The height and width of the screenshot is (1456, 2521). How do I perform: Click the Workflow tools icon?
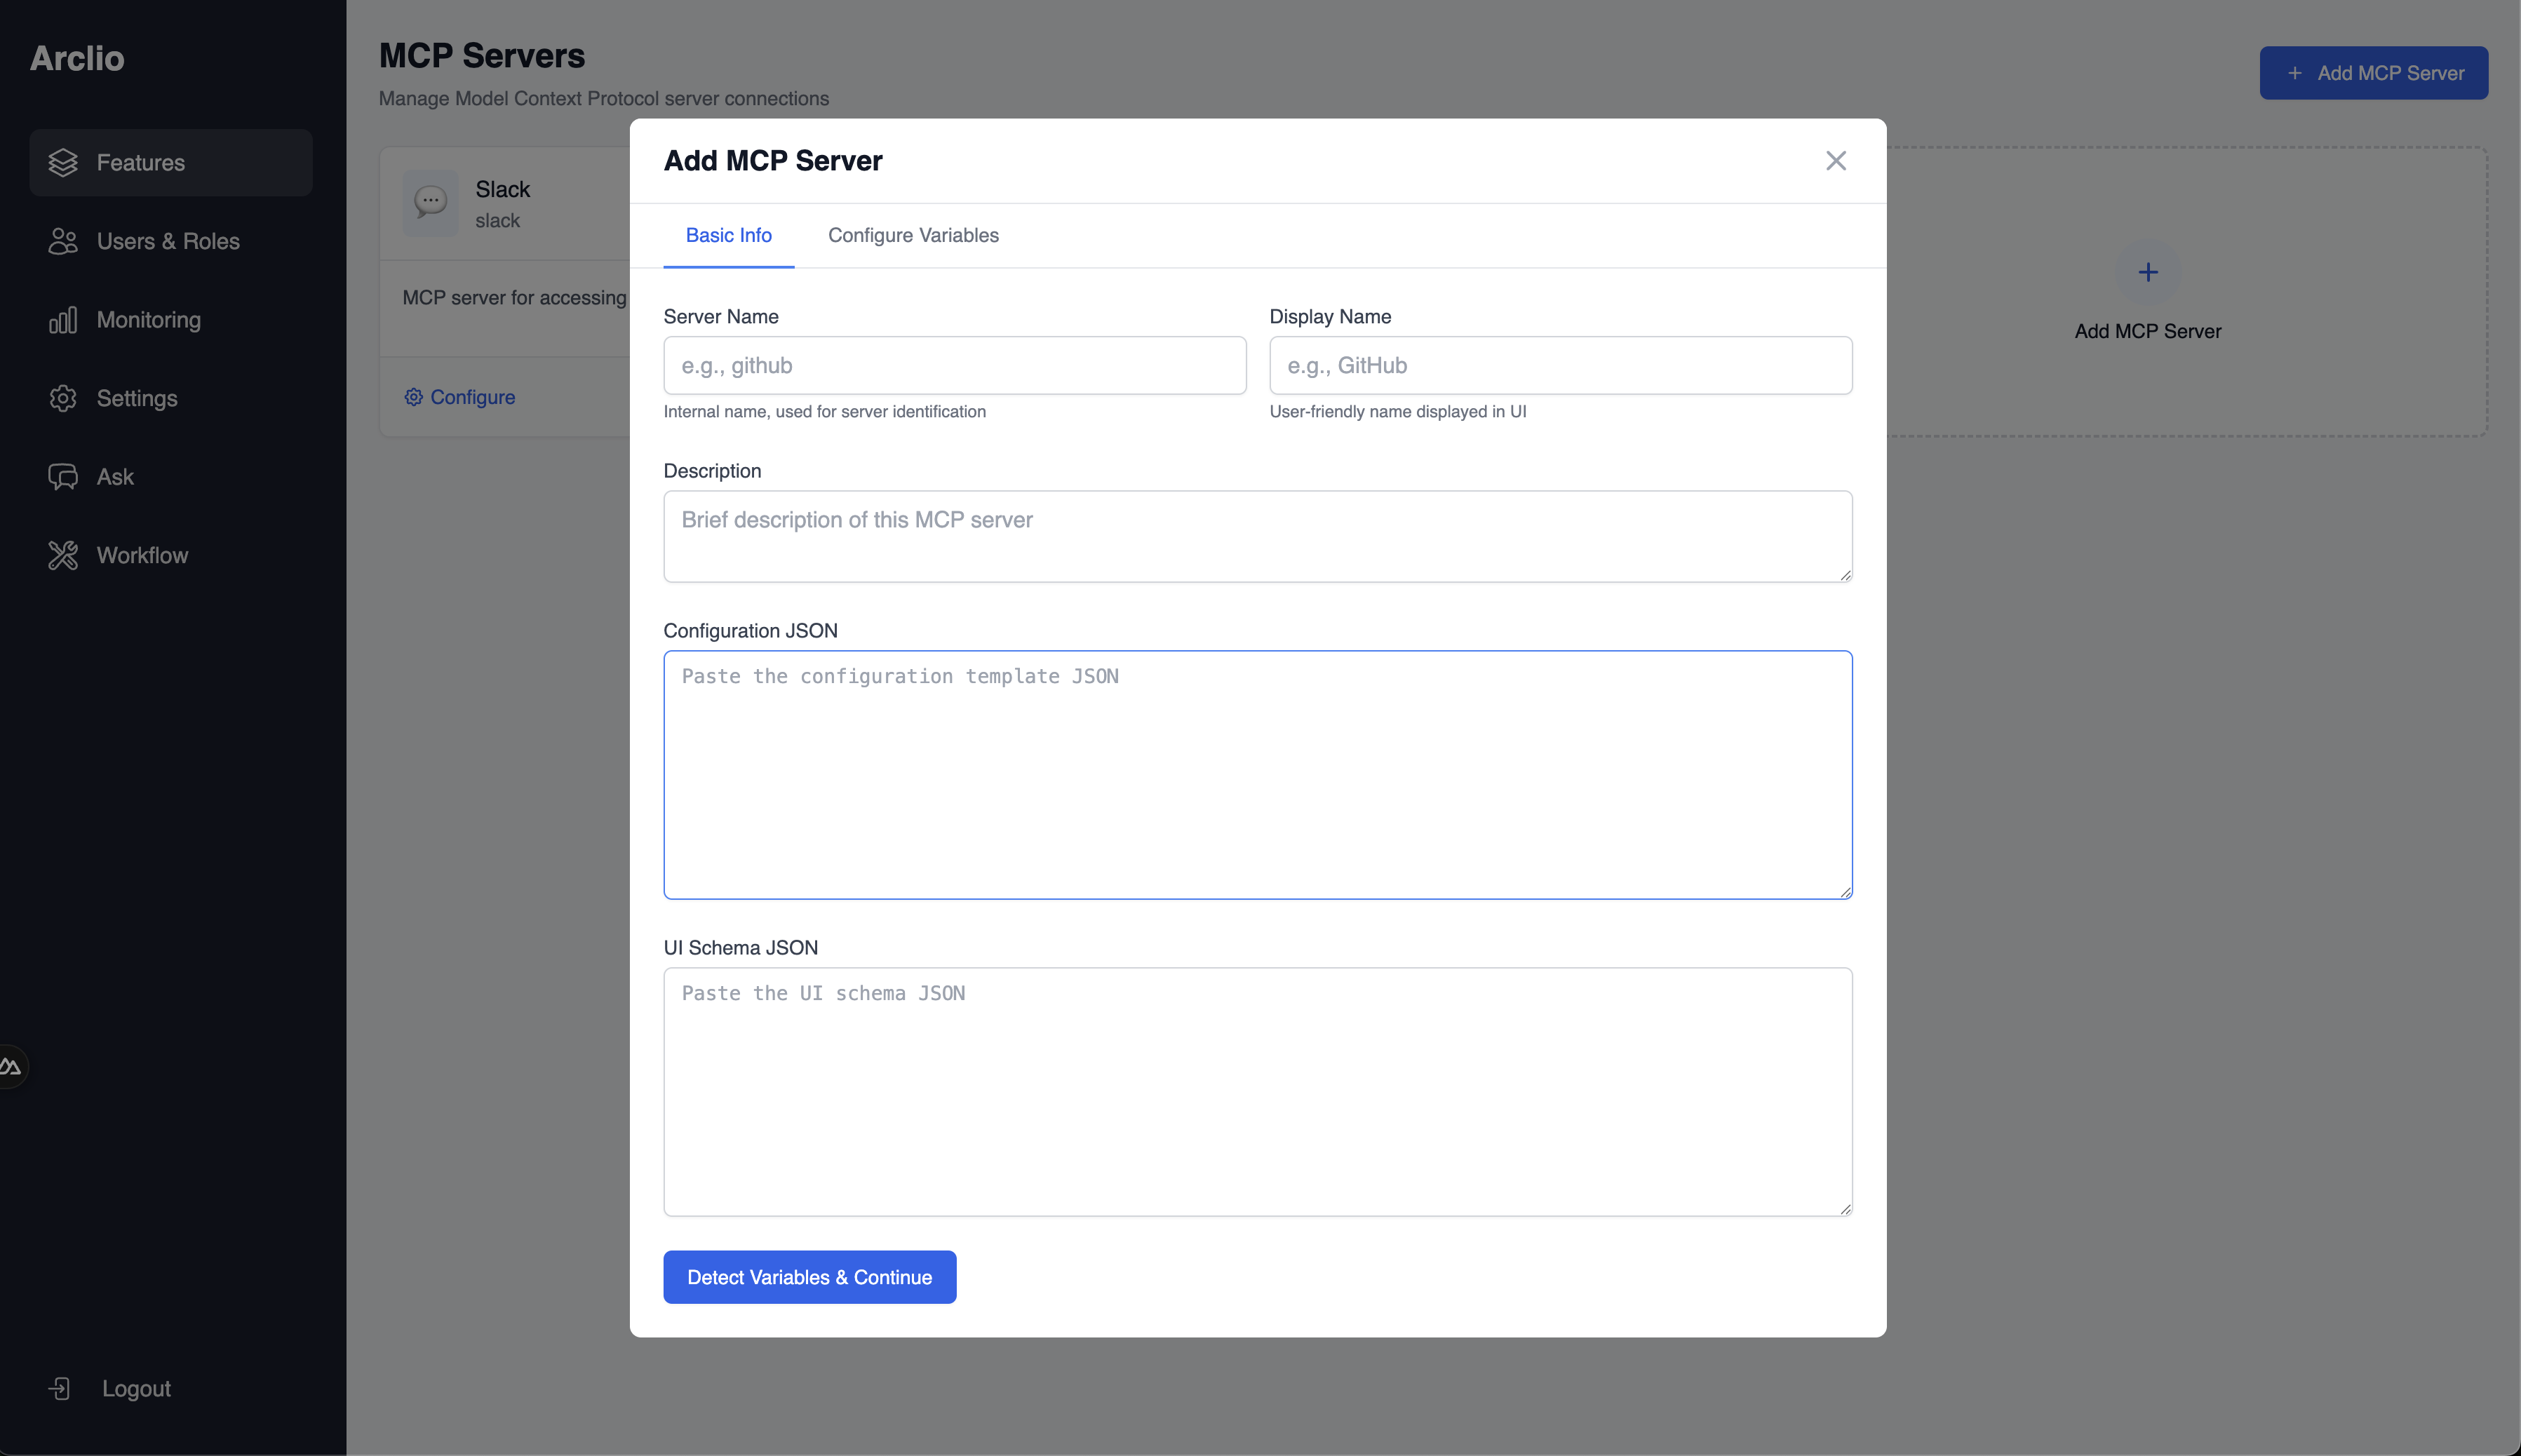[x=64, y=555]
